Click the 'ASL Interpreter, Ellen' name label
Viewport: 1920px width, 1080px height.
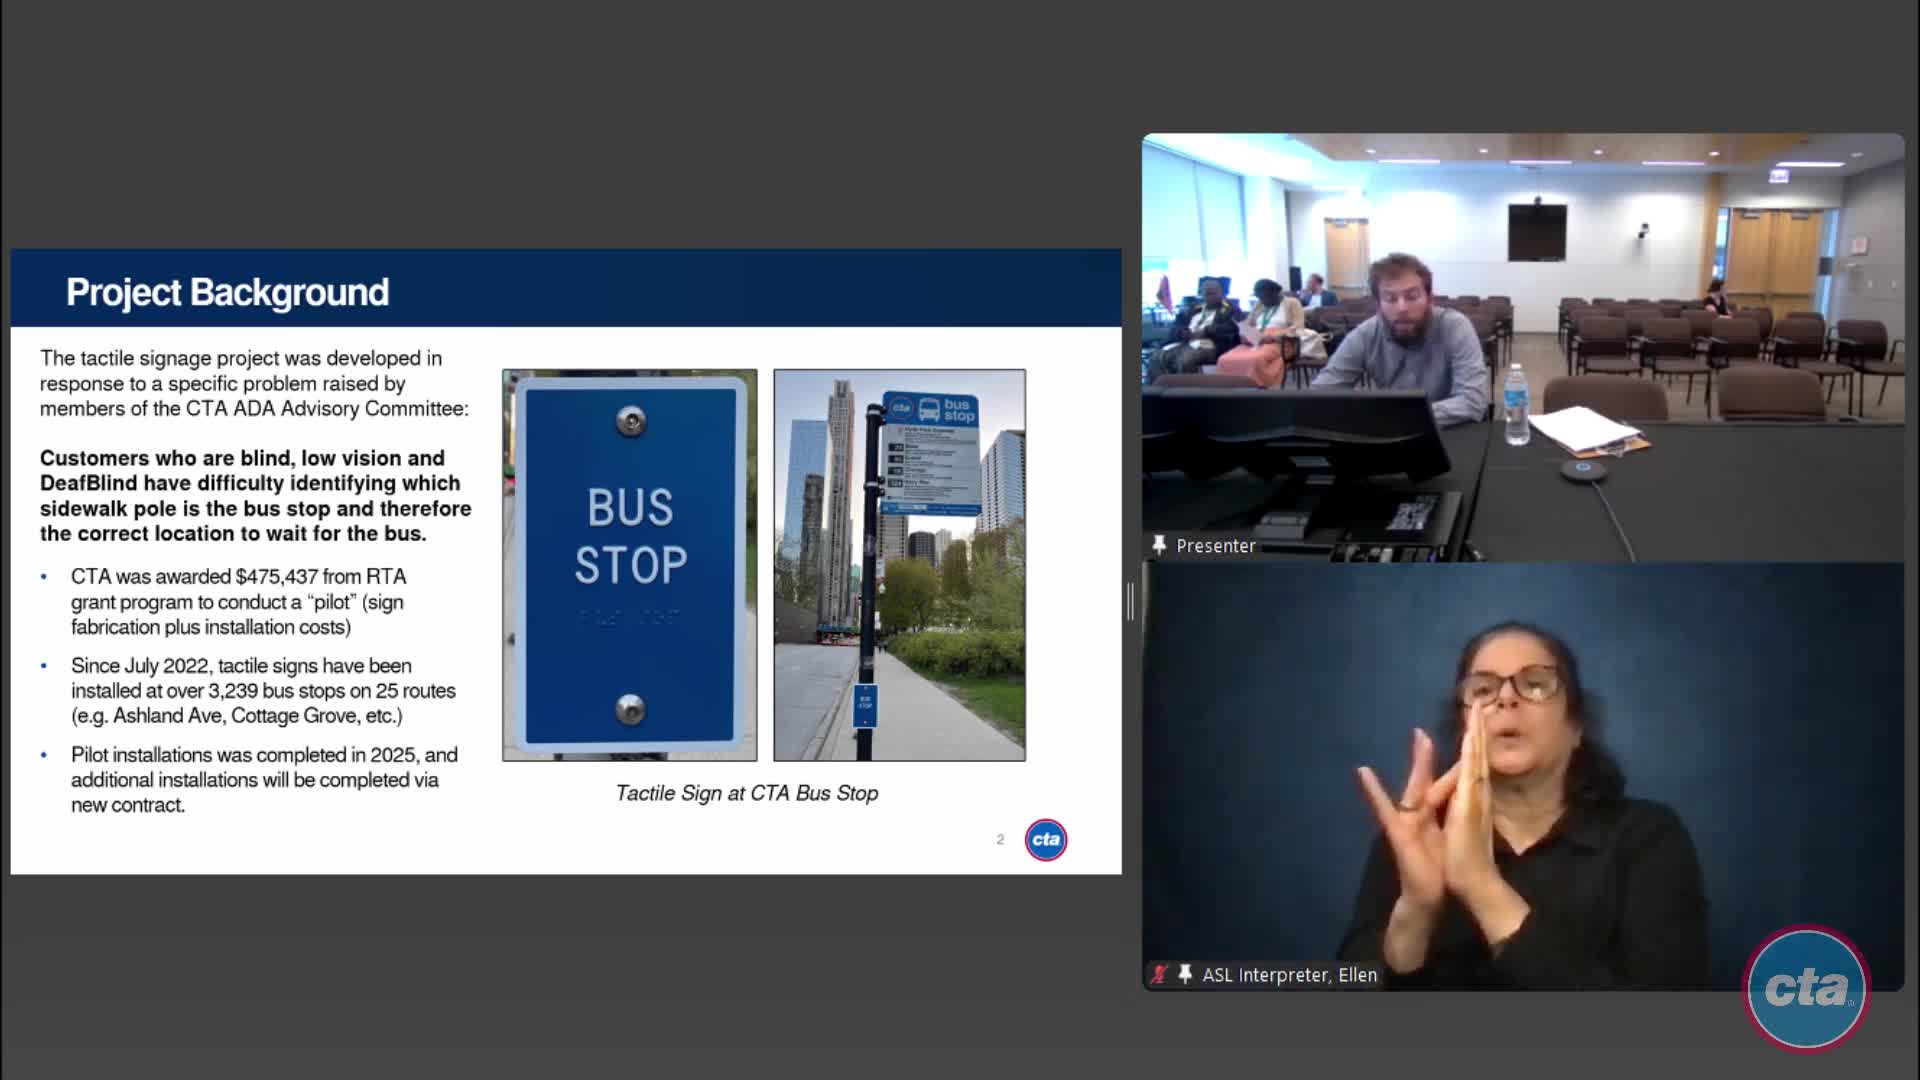(x=1289, y=975)
